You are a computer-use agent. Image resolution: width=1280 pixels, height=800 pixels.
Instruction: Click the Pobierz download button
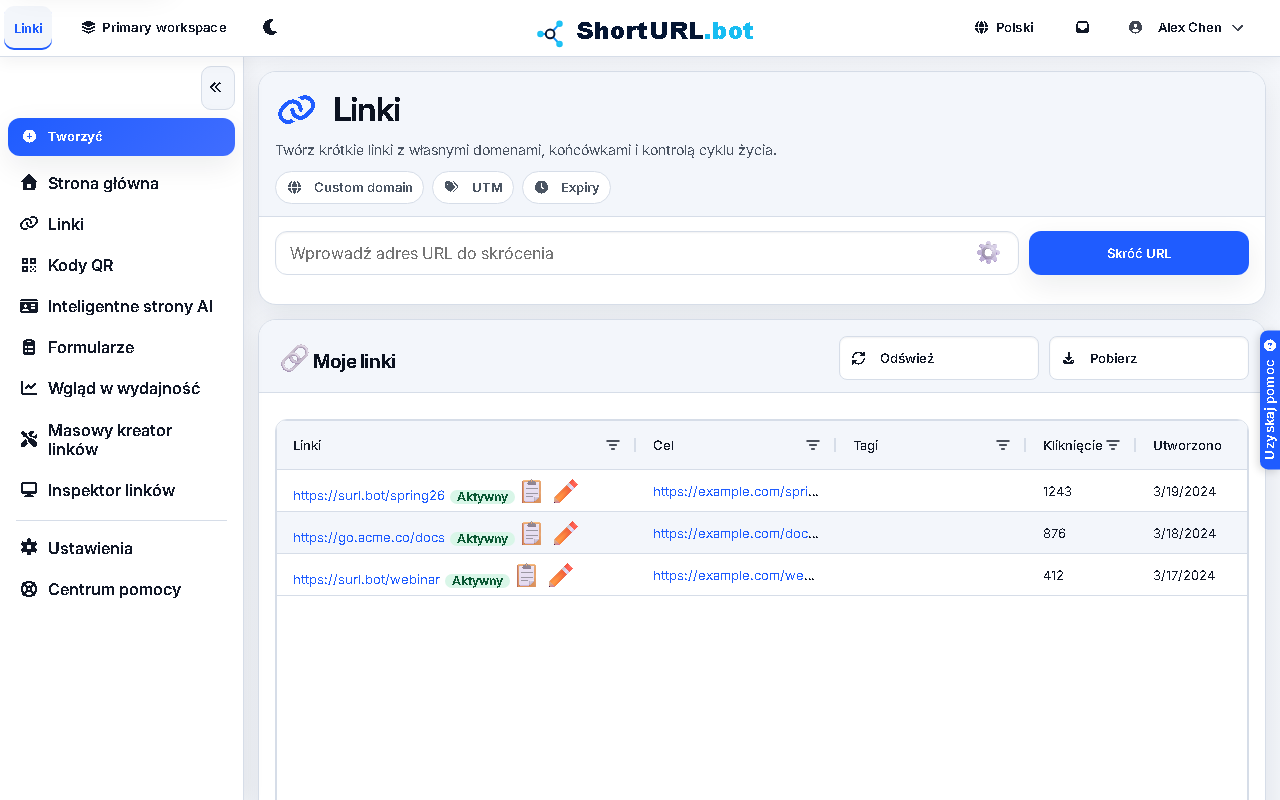1149,358
